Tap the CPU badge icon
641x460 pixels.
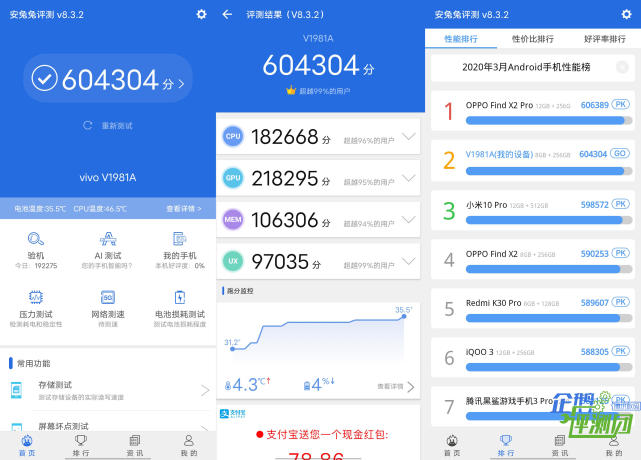click(x=233, y=136)
